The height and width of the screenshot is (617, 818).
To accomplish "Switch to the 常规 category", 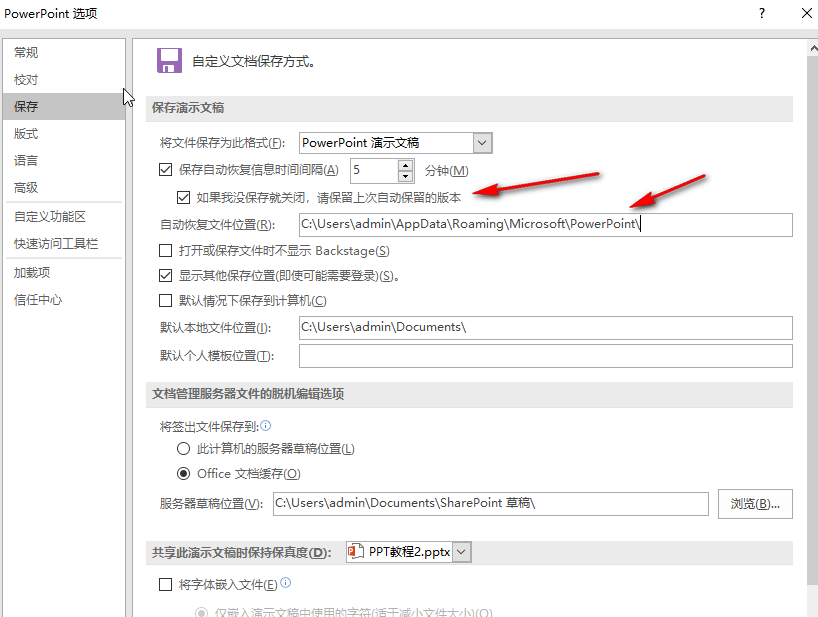I will [27, 53].
